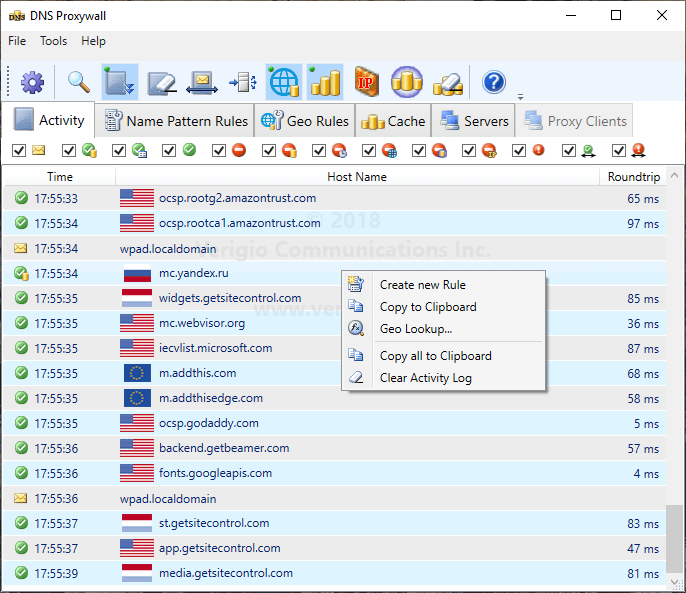This screenshot has height=593, width=686.
Task: Click the green check with coins icon at 17:55:34 mc.yandex.ru
Action: coord(21,274)
